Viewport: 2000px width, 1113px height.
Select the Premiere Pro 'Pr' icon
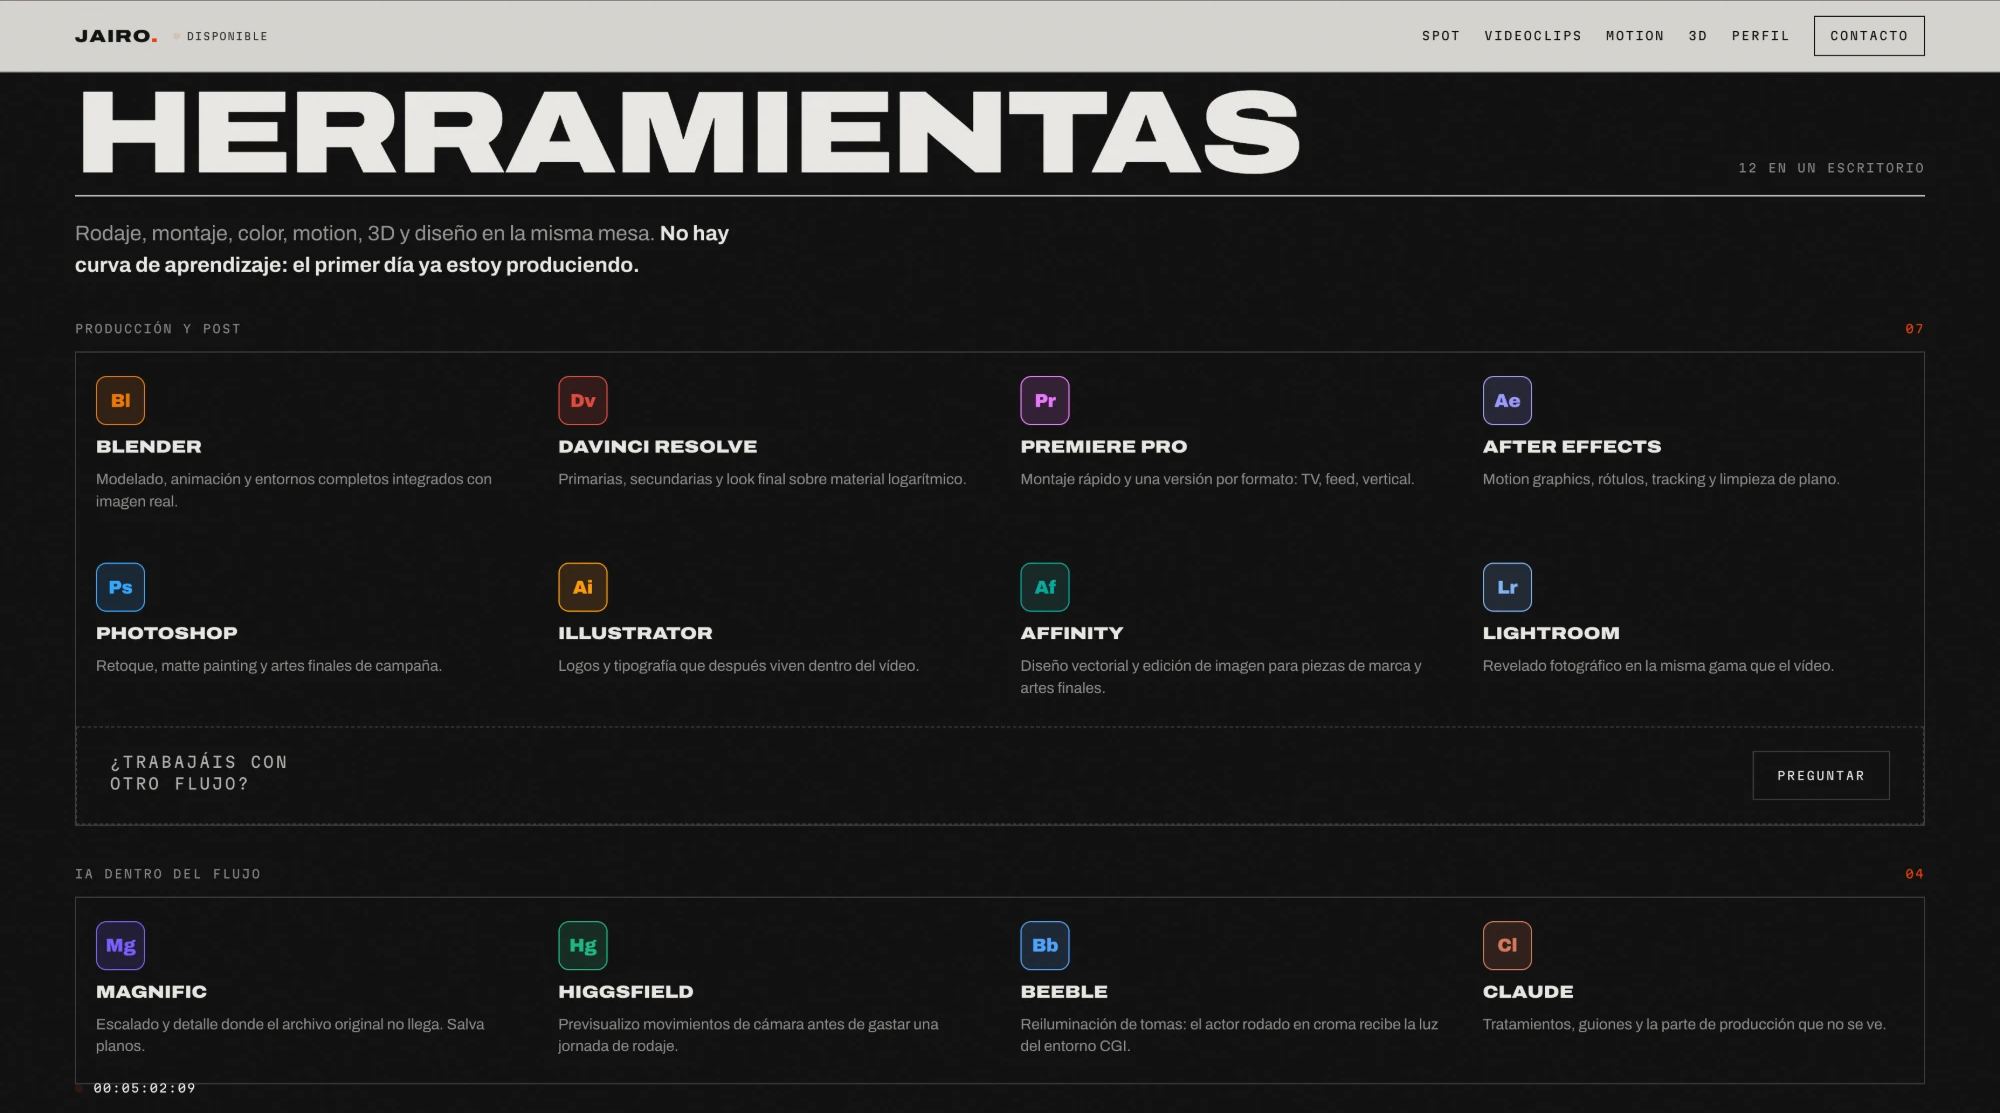coord(1044,400)
